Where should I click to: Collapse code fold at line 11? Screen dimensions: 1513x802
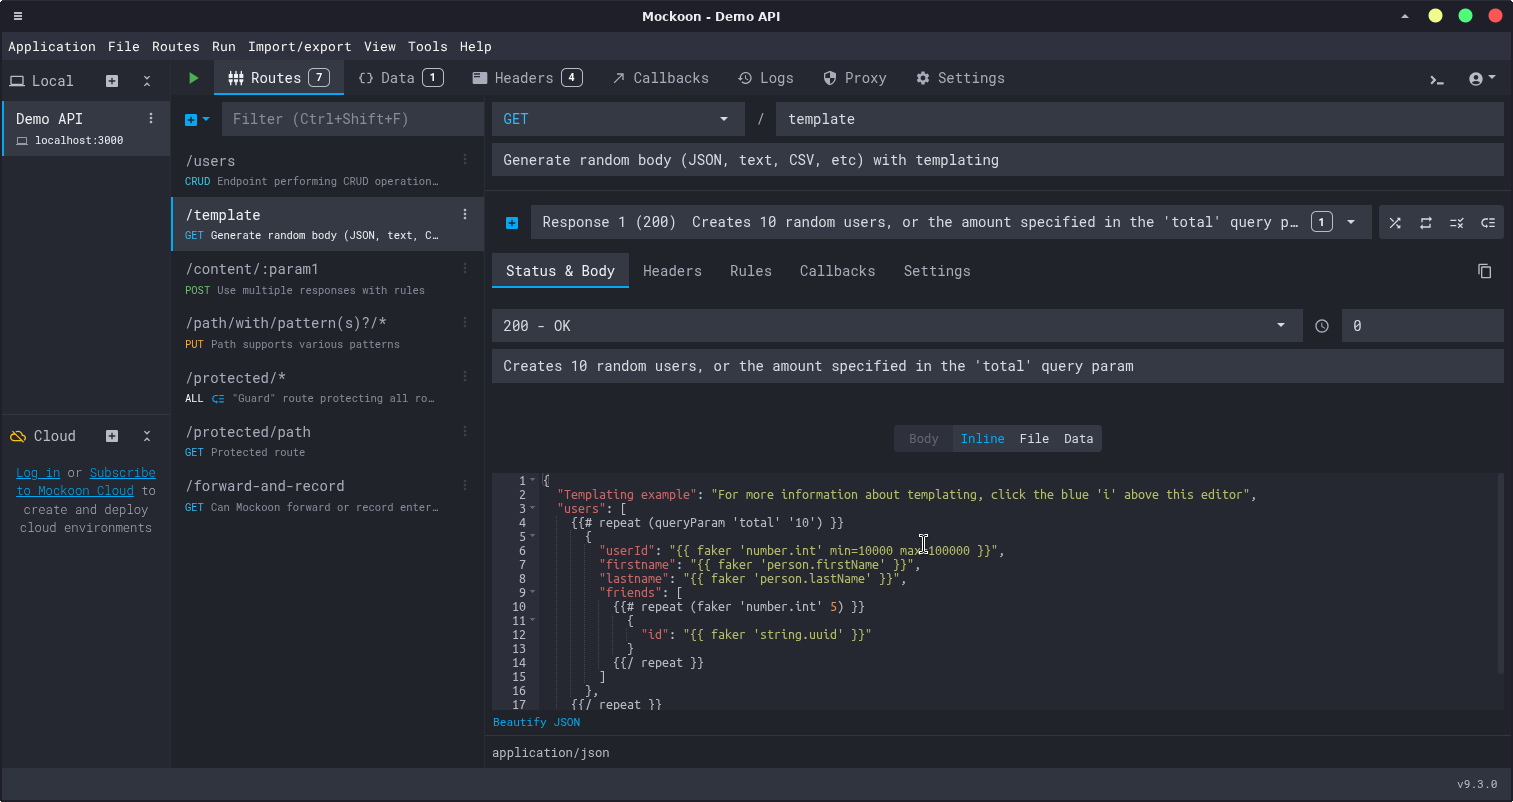534,621
